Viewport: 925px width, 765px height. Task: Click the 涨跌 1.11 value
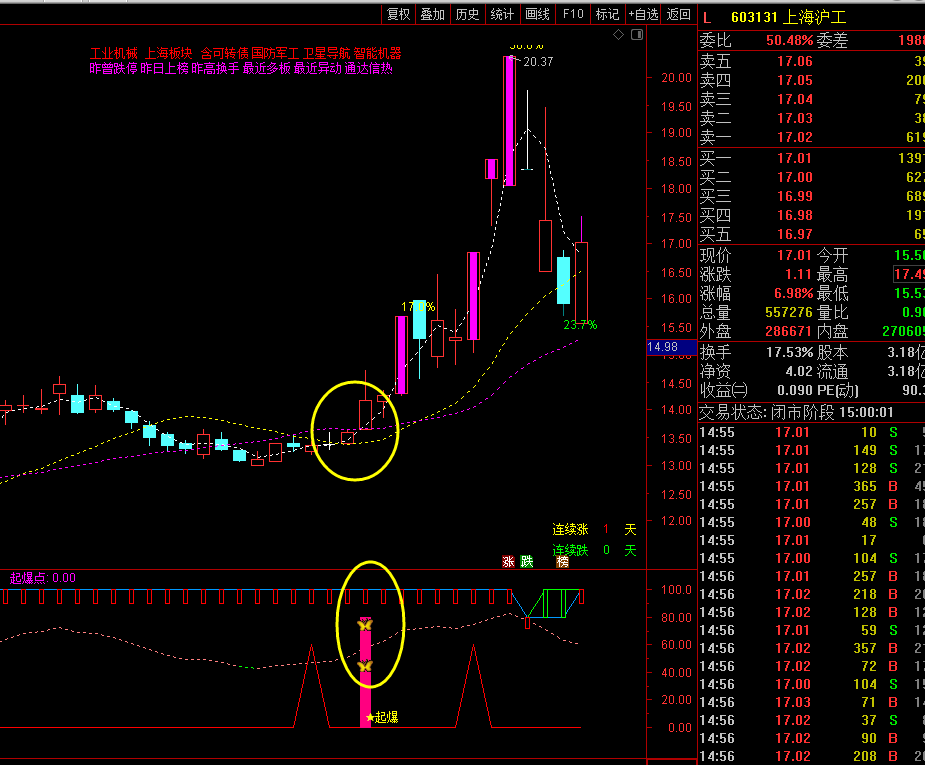coord(798,274)
